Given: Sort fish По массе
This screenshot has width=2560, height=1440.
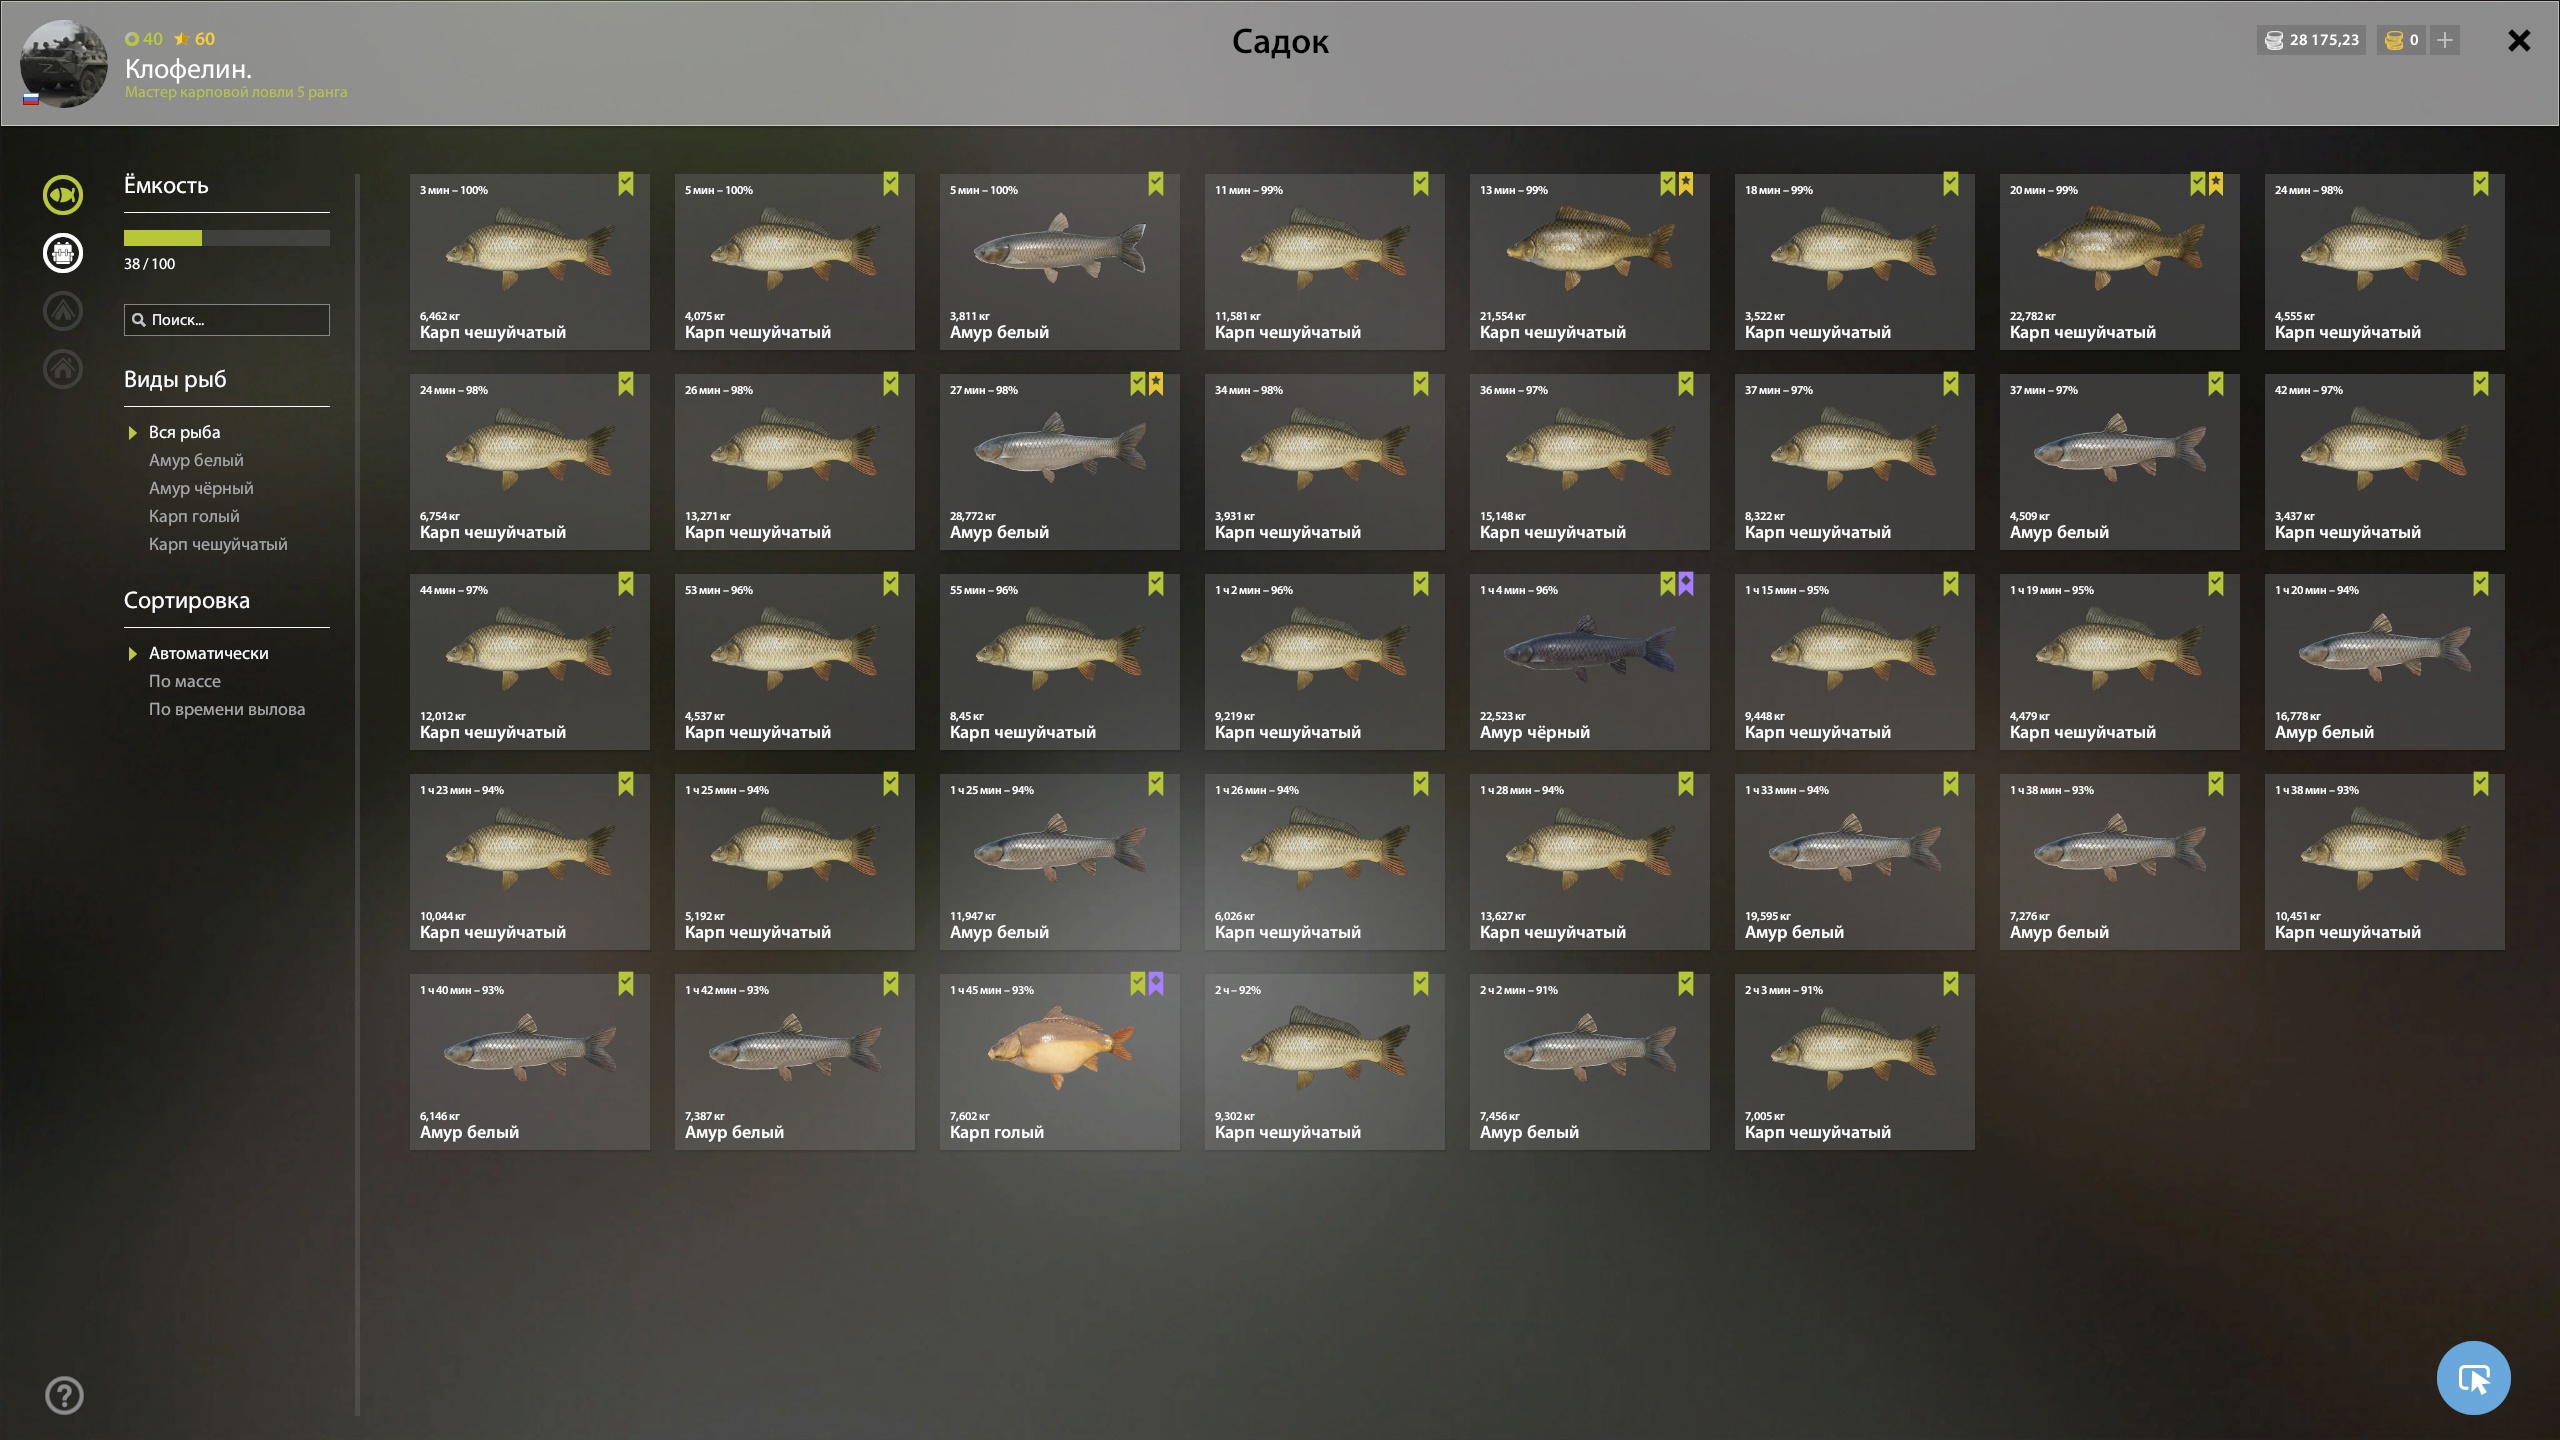Looking at the screenshot, I should [x=185, y=681].
